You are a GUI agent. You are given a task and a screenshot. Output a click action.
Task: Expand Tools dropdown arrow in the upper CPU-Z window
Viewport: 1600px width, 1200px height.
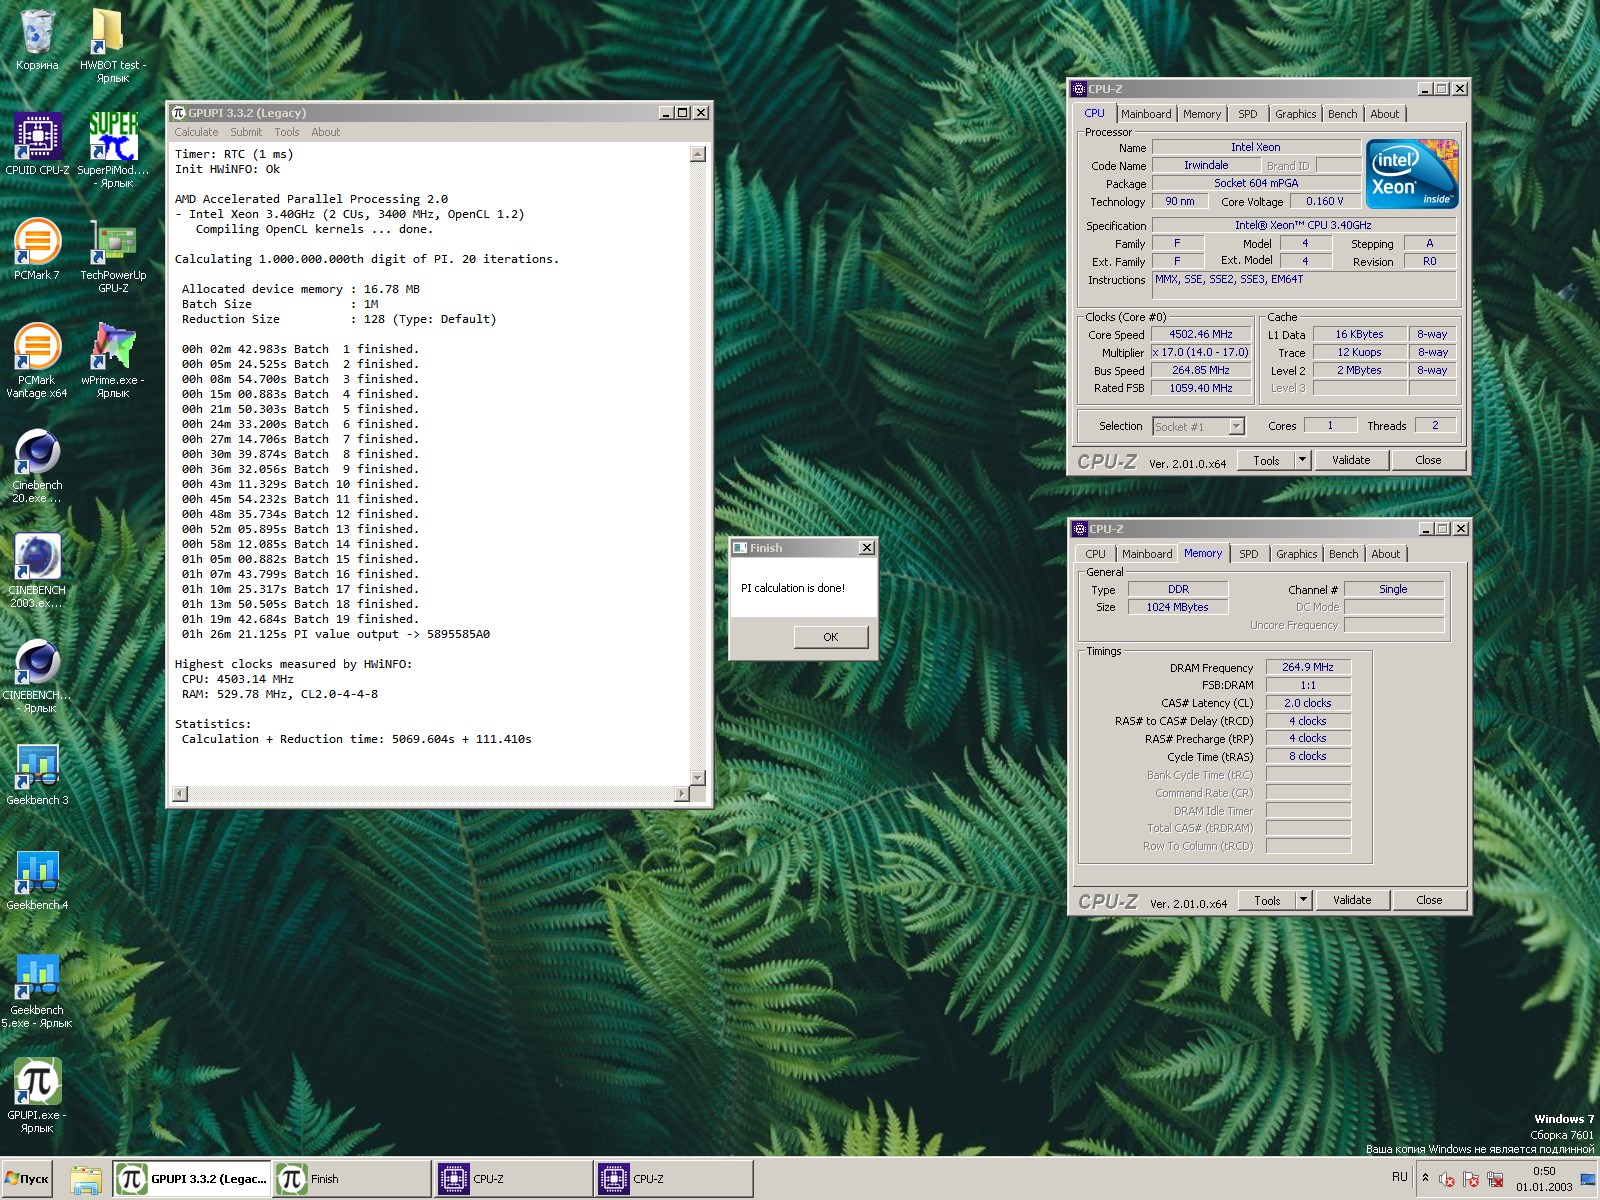coord(1302,461)
